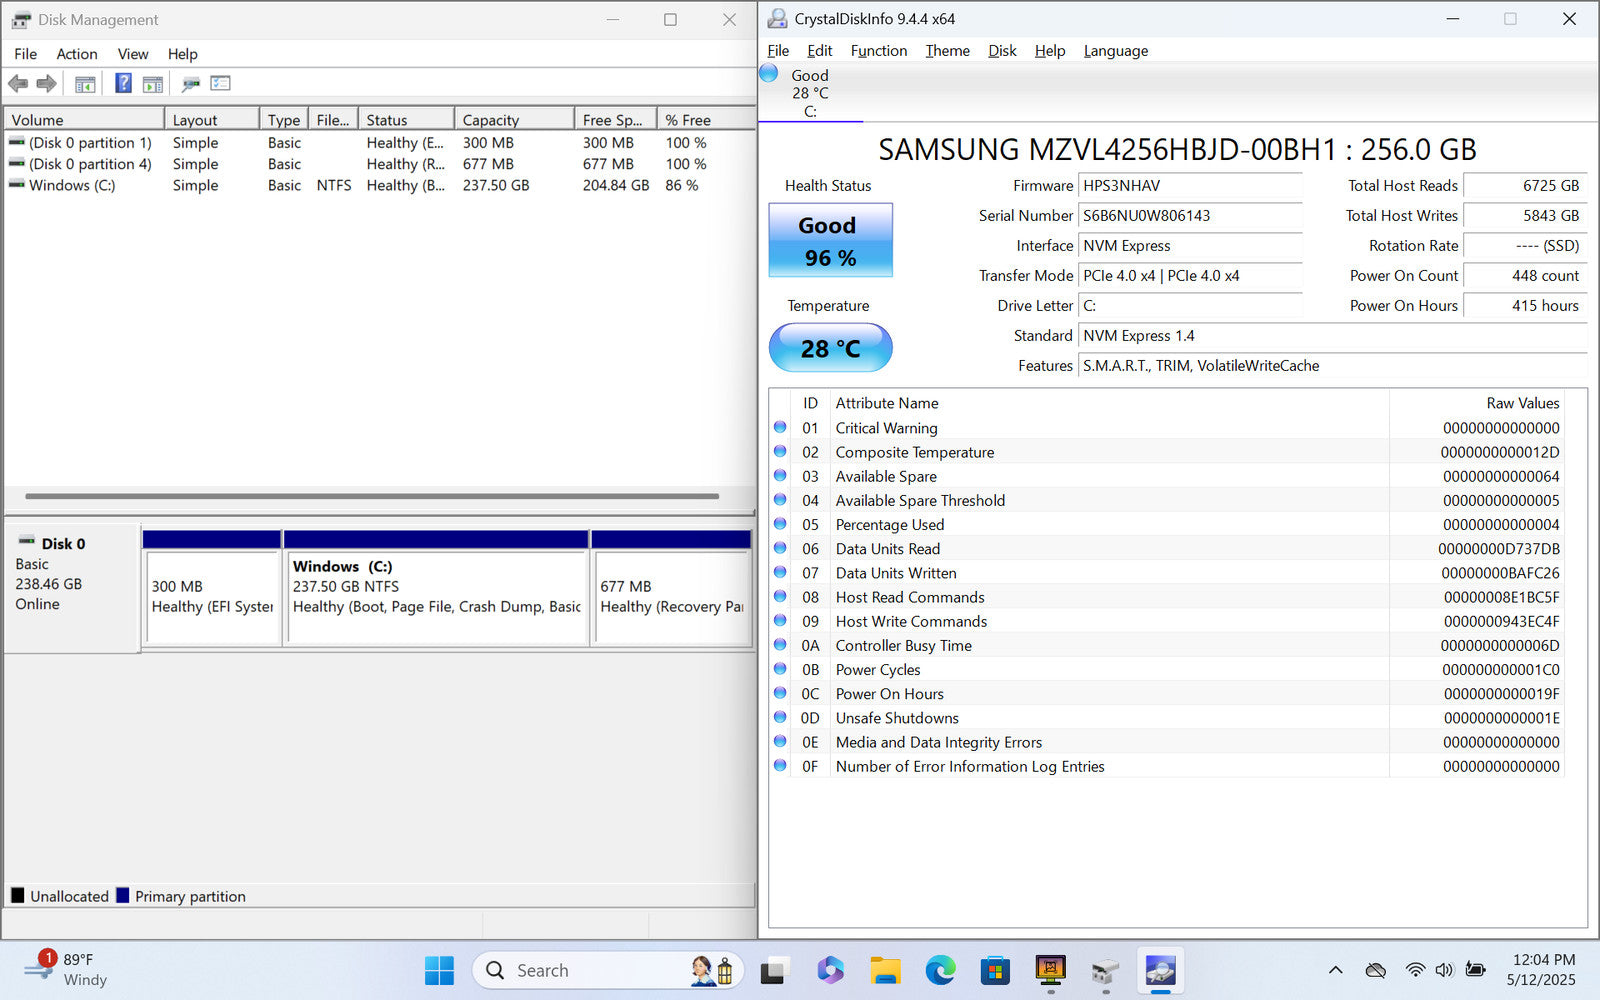Click the Show/Hide Console Tree toolbar icon
The image size is (1600, 1000).
pyautogui.click(x=85, y=84)
